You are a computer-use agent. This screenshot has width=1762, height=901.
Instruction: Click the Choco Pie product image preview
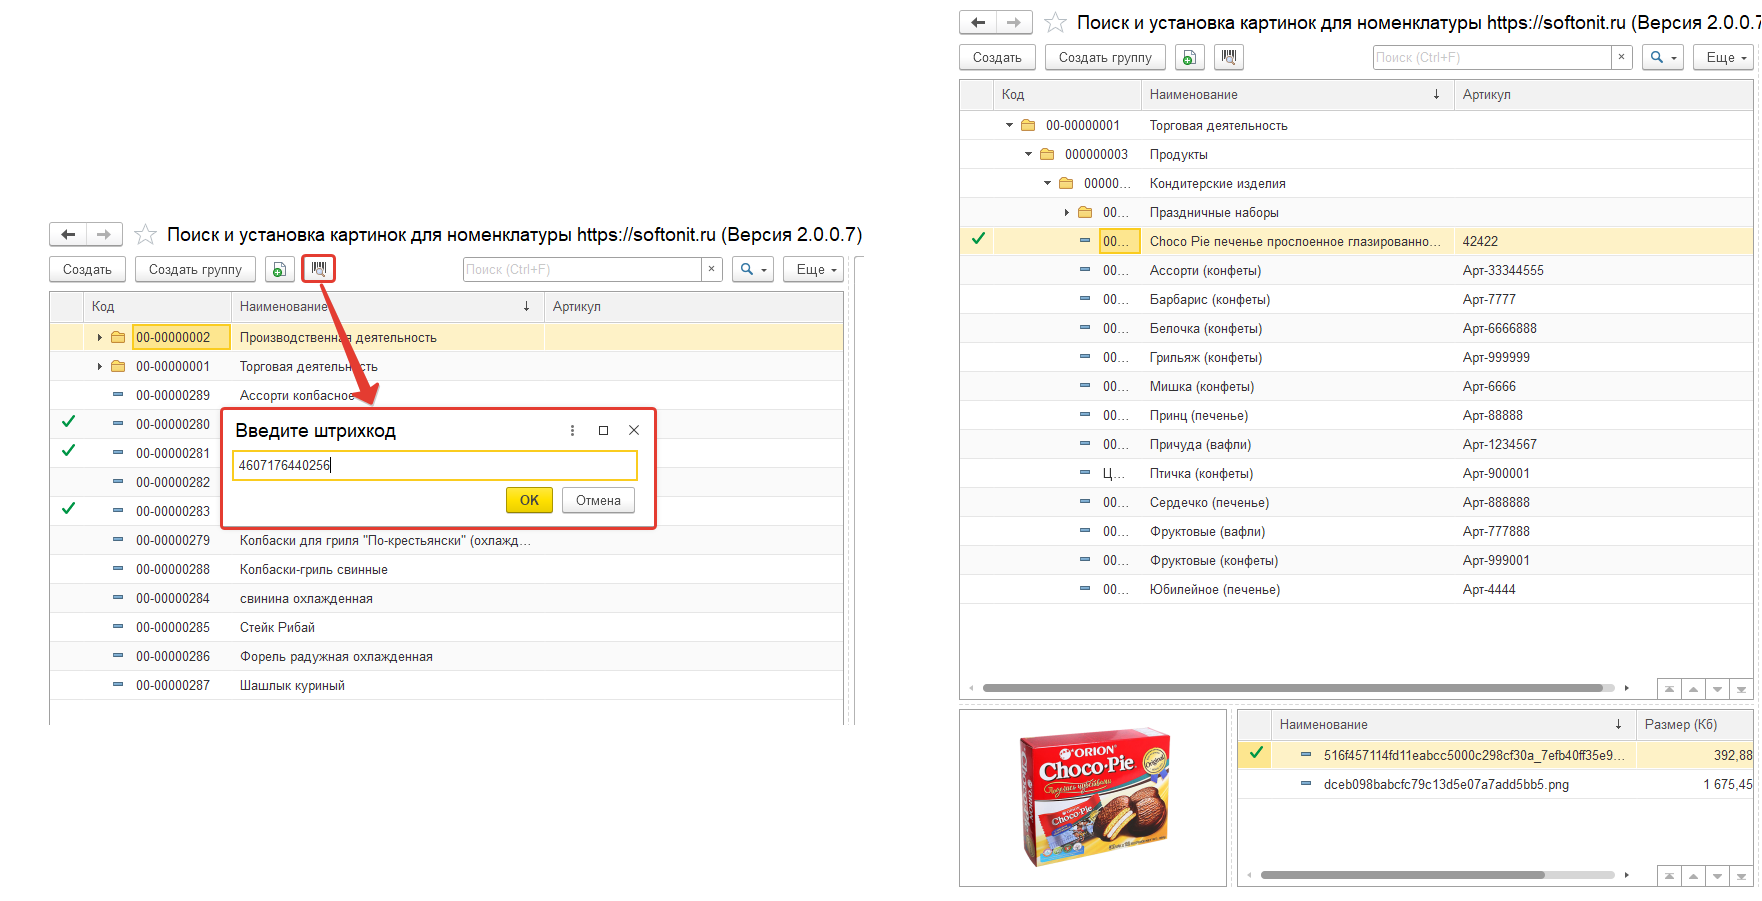click(1093, 798)
